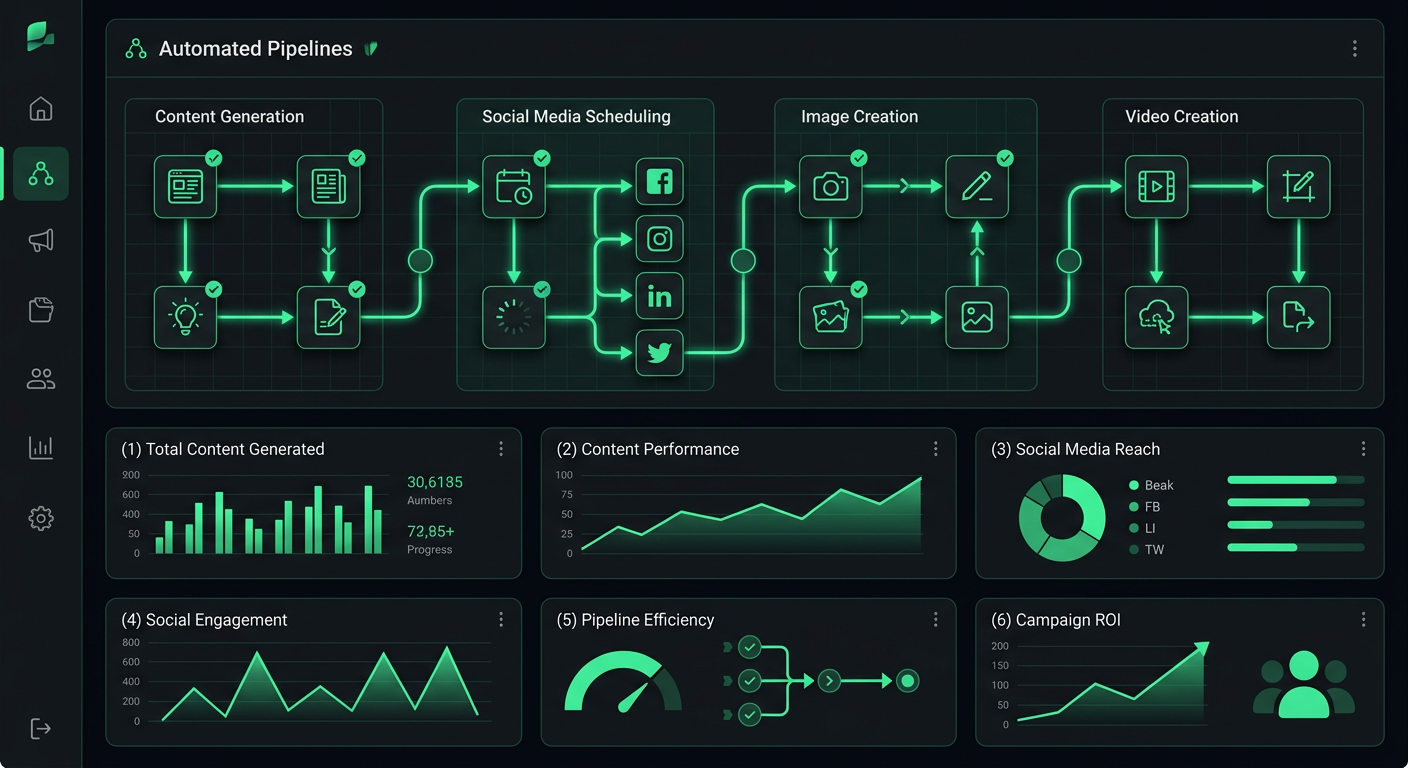This screenshot has height=768, width=1408.
Task: Select the Content Generation pipeline section
Action: click(229, 116)
